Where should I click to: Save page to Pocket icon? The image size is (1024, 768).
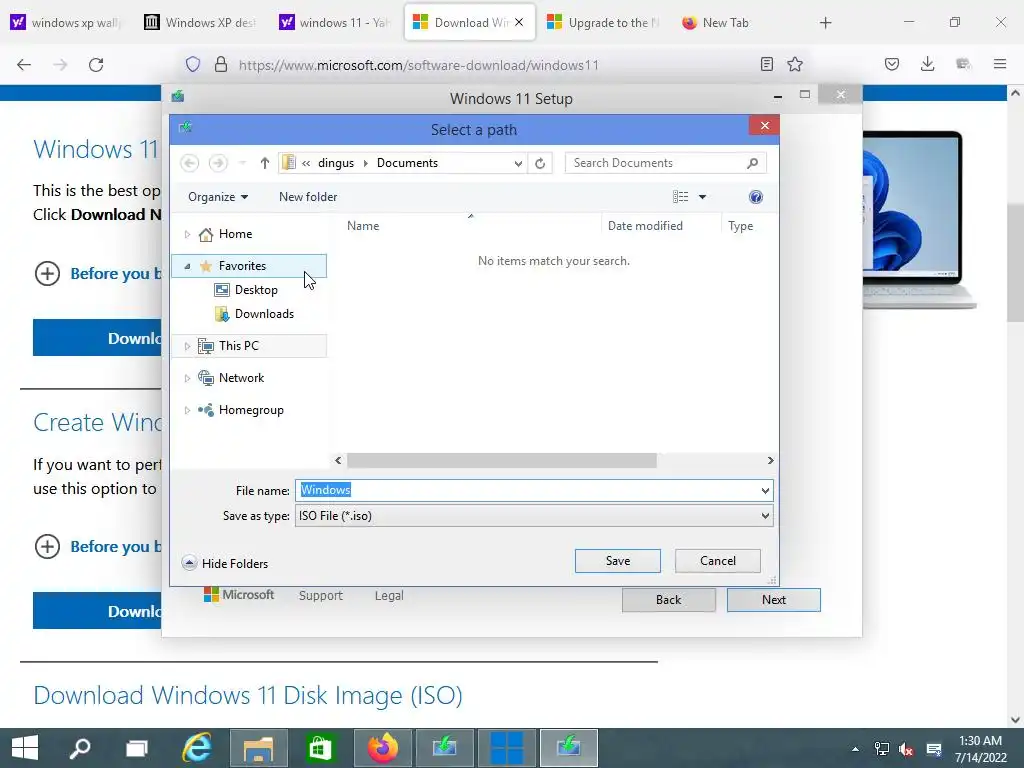[x=892, y=64]
